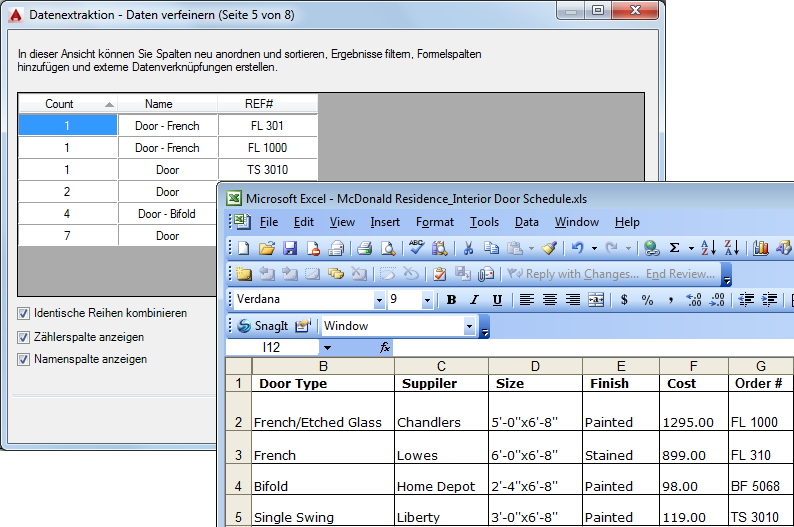Toggle italic formatting in Excel
794x527 pixels.
coord(474,300)
